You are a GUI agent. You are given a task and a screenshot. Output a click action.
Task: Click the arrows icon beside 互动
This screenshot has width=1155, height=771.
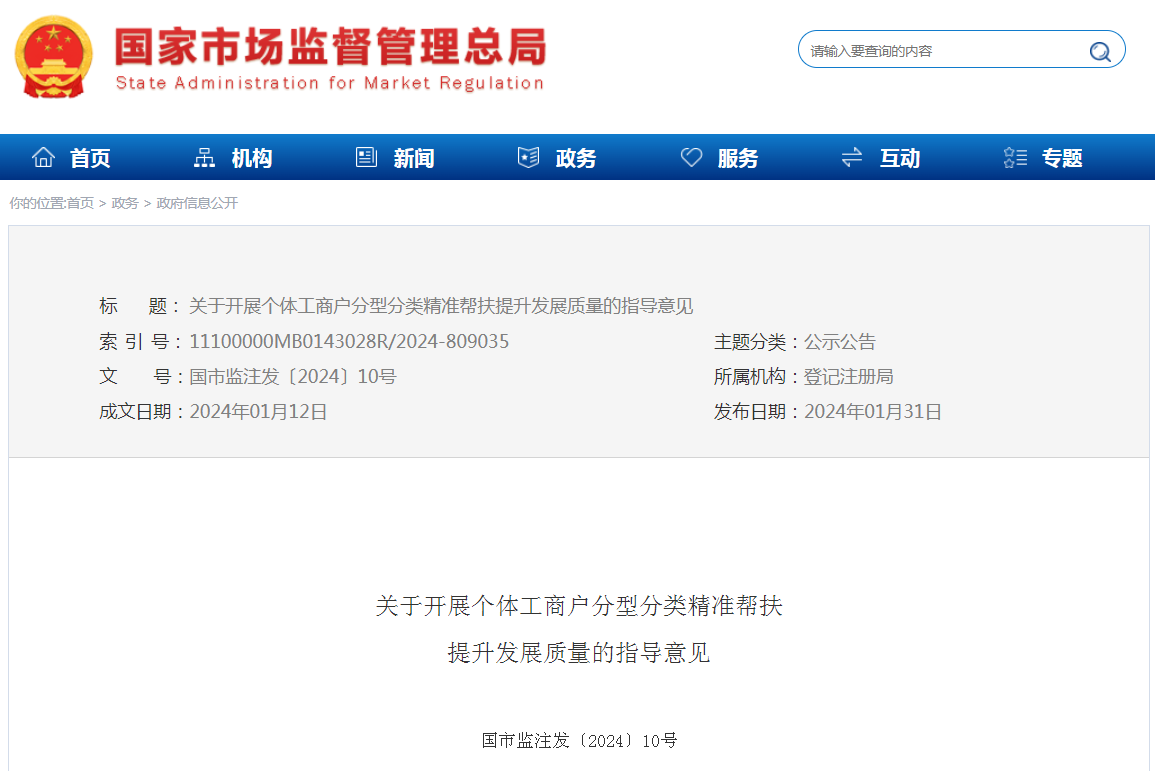coord(852,157)
